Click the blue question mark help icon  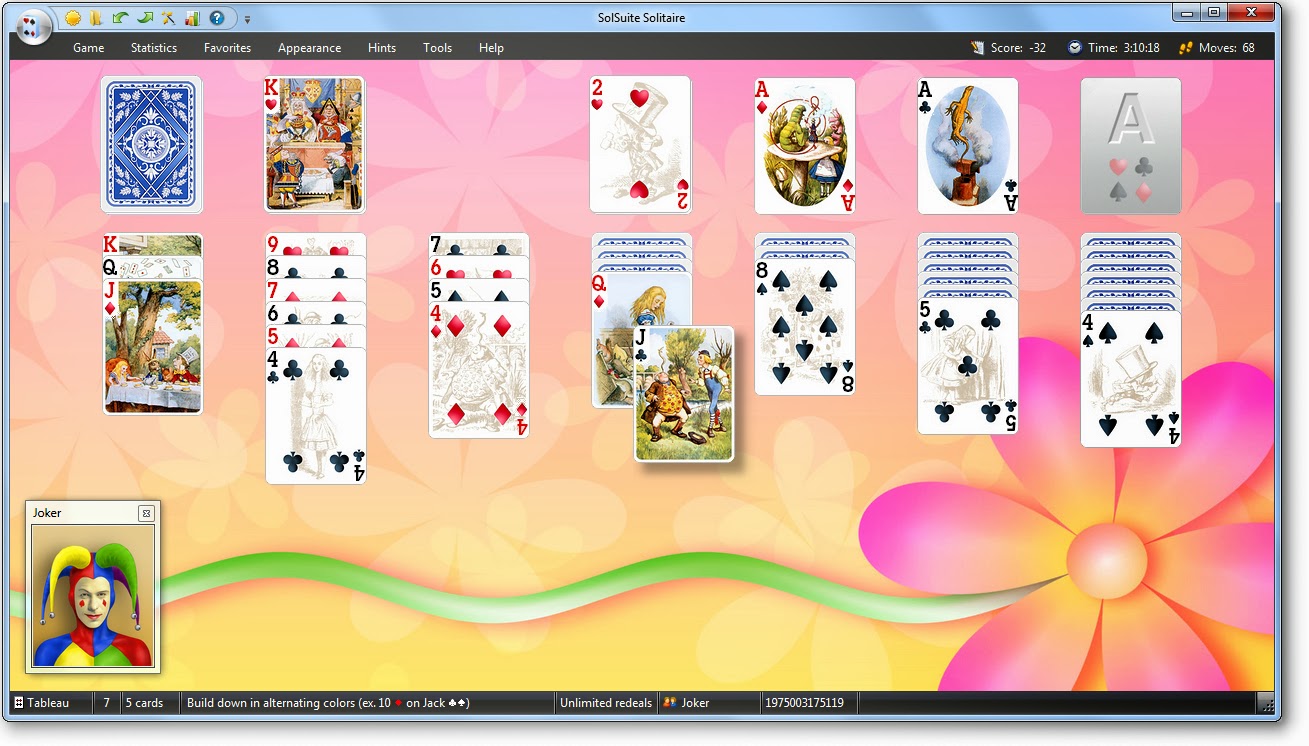[x=216, y=18]
